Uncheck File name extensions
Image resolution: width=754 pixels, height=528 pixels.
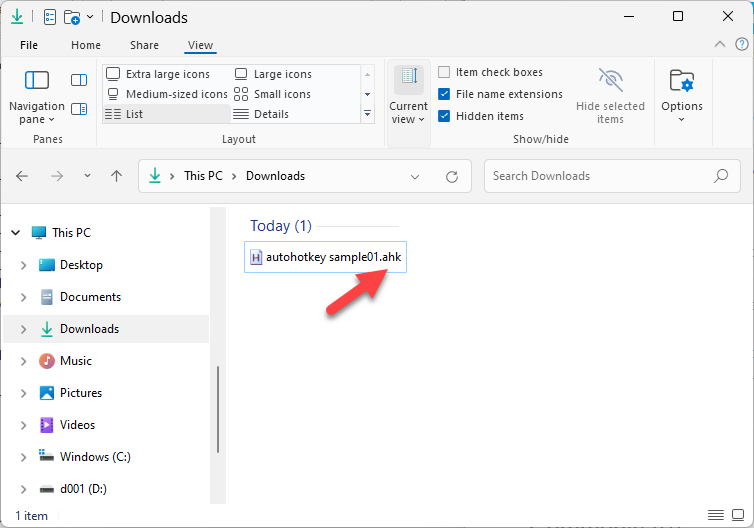coord(444,94)
